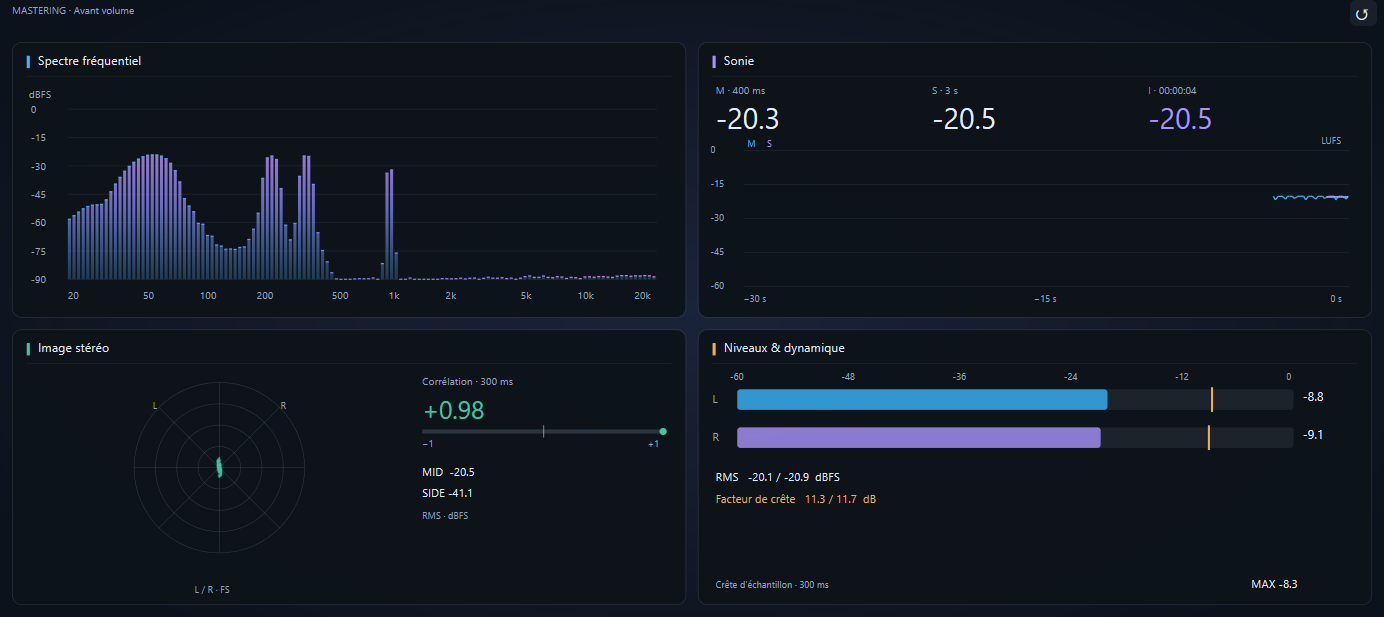
Task: Select the crest factor value "11.3 / 11.7"
Action: coord(833,499)
